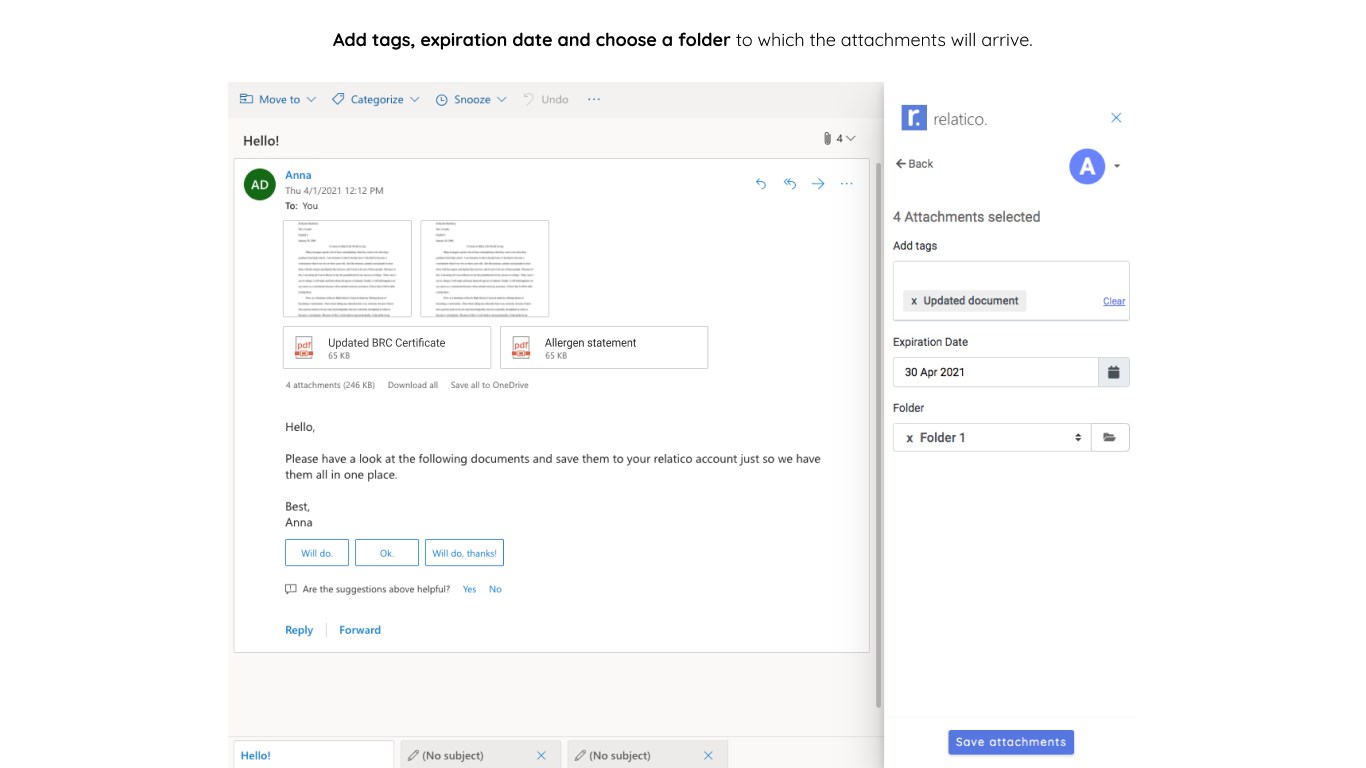Viewport: 1366px width, 768px height.
Task: Click the relatico logo icon
Action: [913, 118]
